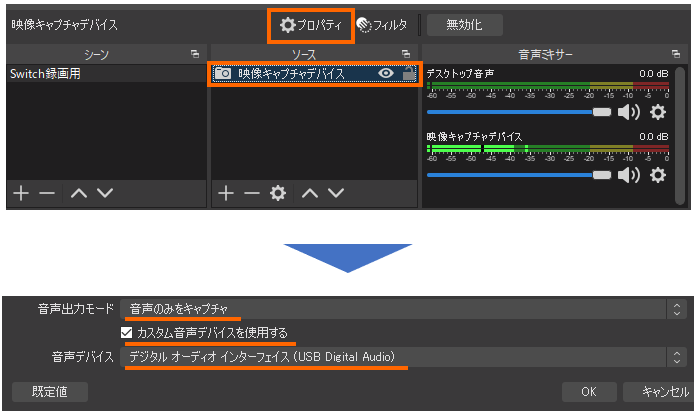This screenshot has height=414, width=698.
Task: Mute 映像キャプチャデバイス audio speaker icon
Action: point(629,175)
